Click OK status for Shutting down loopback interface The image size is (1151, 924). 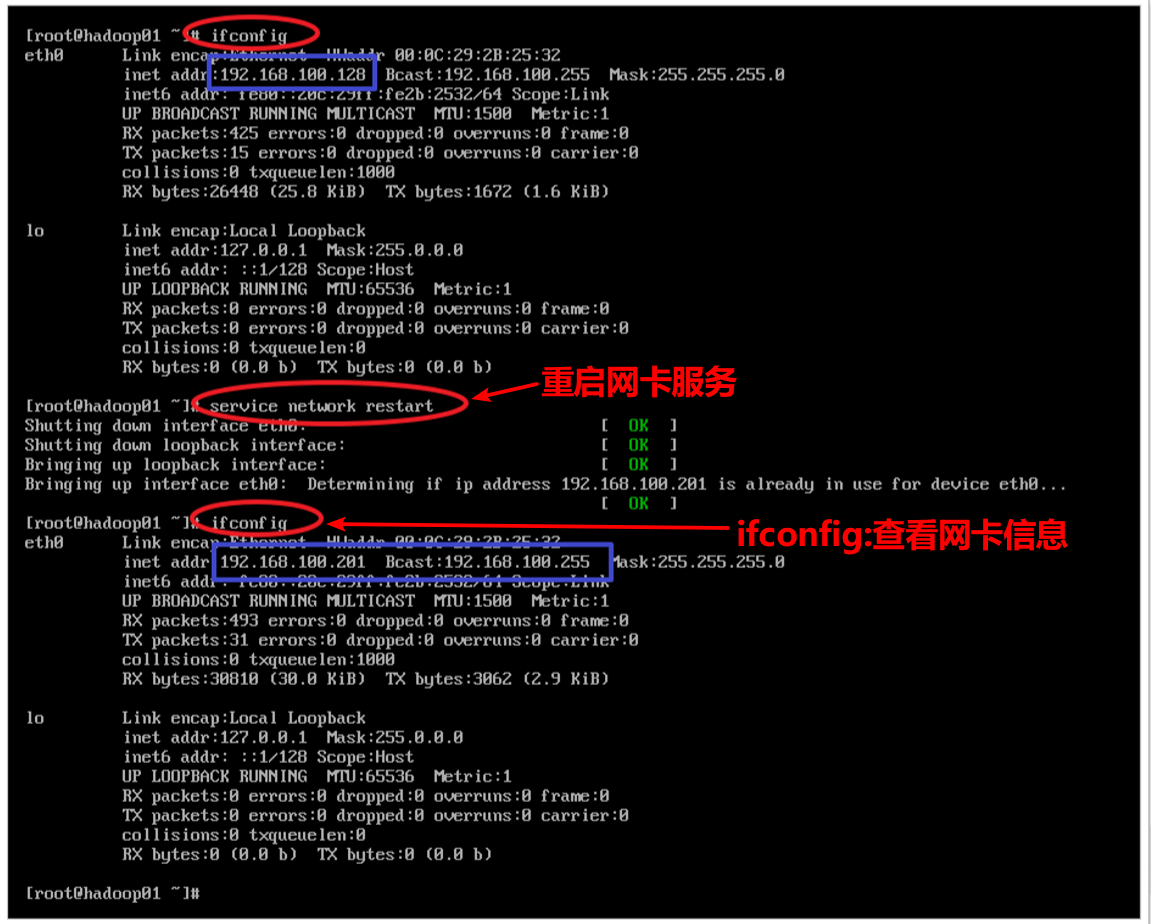coord(639,445)
